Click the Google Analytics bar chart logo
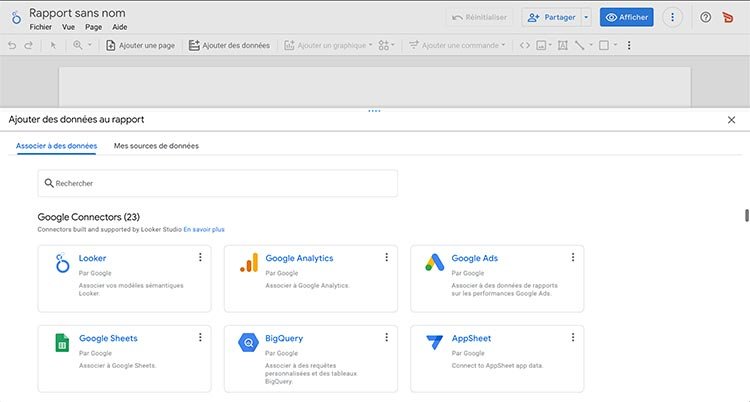Image resolution: width=750 pixels, height=402 pixels. 249,263
